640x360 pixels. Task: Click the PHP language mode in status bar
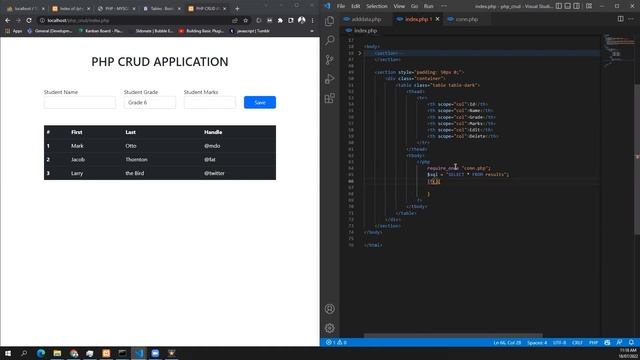coord(593,342)
